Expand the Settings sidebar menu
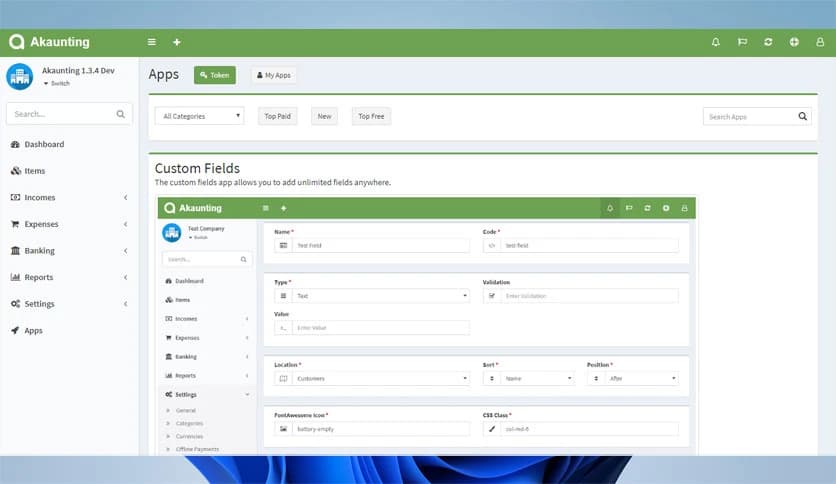The image size is (836, 484). [x=69, y=304]
